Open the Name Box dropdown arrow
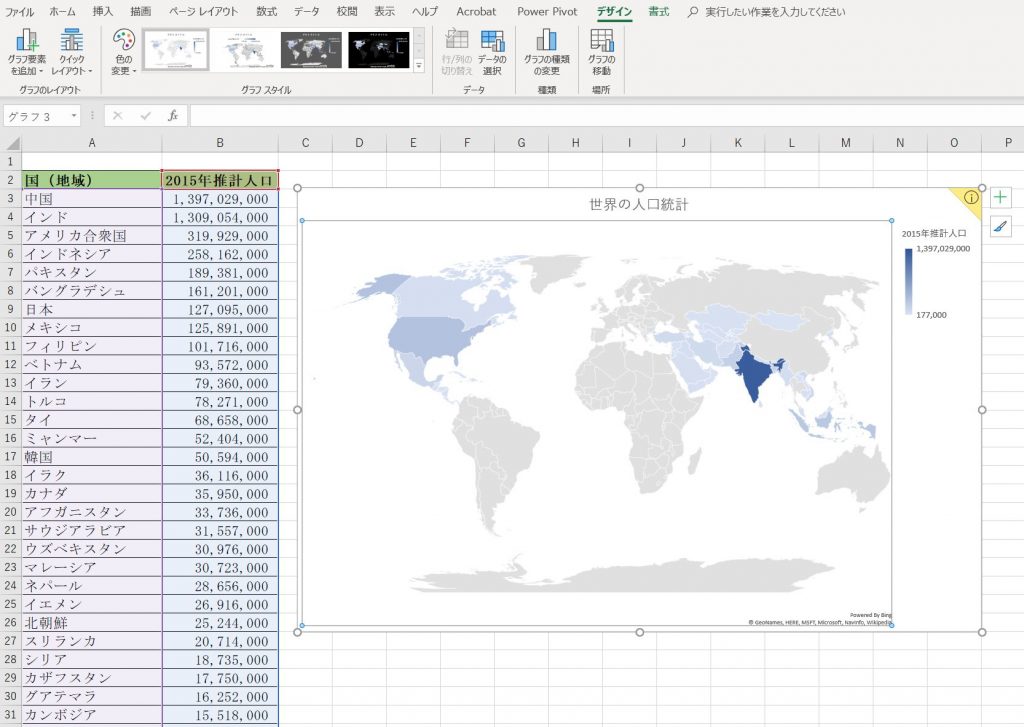Image resolution: width=1024 pixels, height=727 pixels. (73, 117)
